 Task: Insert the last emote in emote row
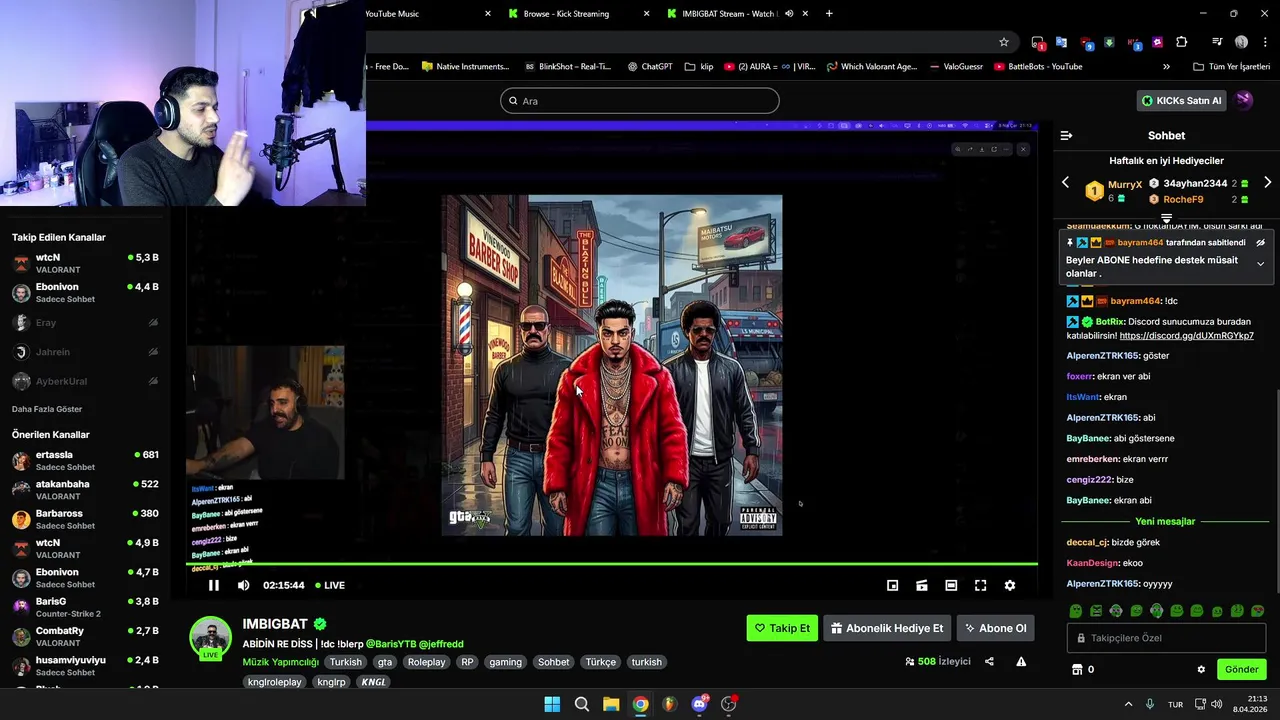(x=1258, y=611)
